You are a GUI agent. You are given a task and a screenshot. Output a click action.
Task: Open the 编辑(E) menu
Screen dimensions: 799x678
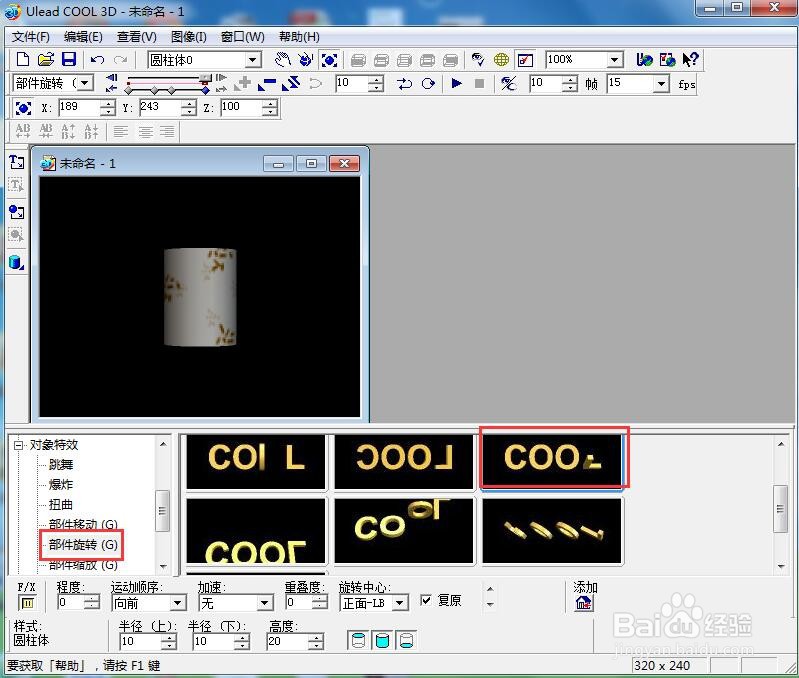coord(84,37)
